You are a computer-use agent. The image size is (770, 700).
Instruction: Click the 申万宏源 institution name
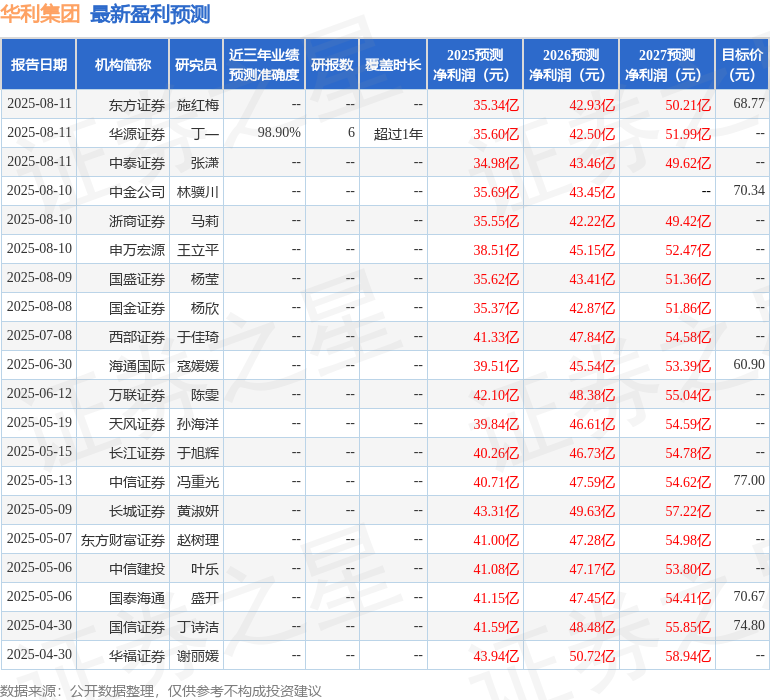coord(137,249)
